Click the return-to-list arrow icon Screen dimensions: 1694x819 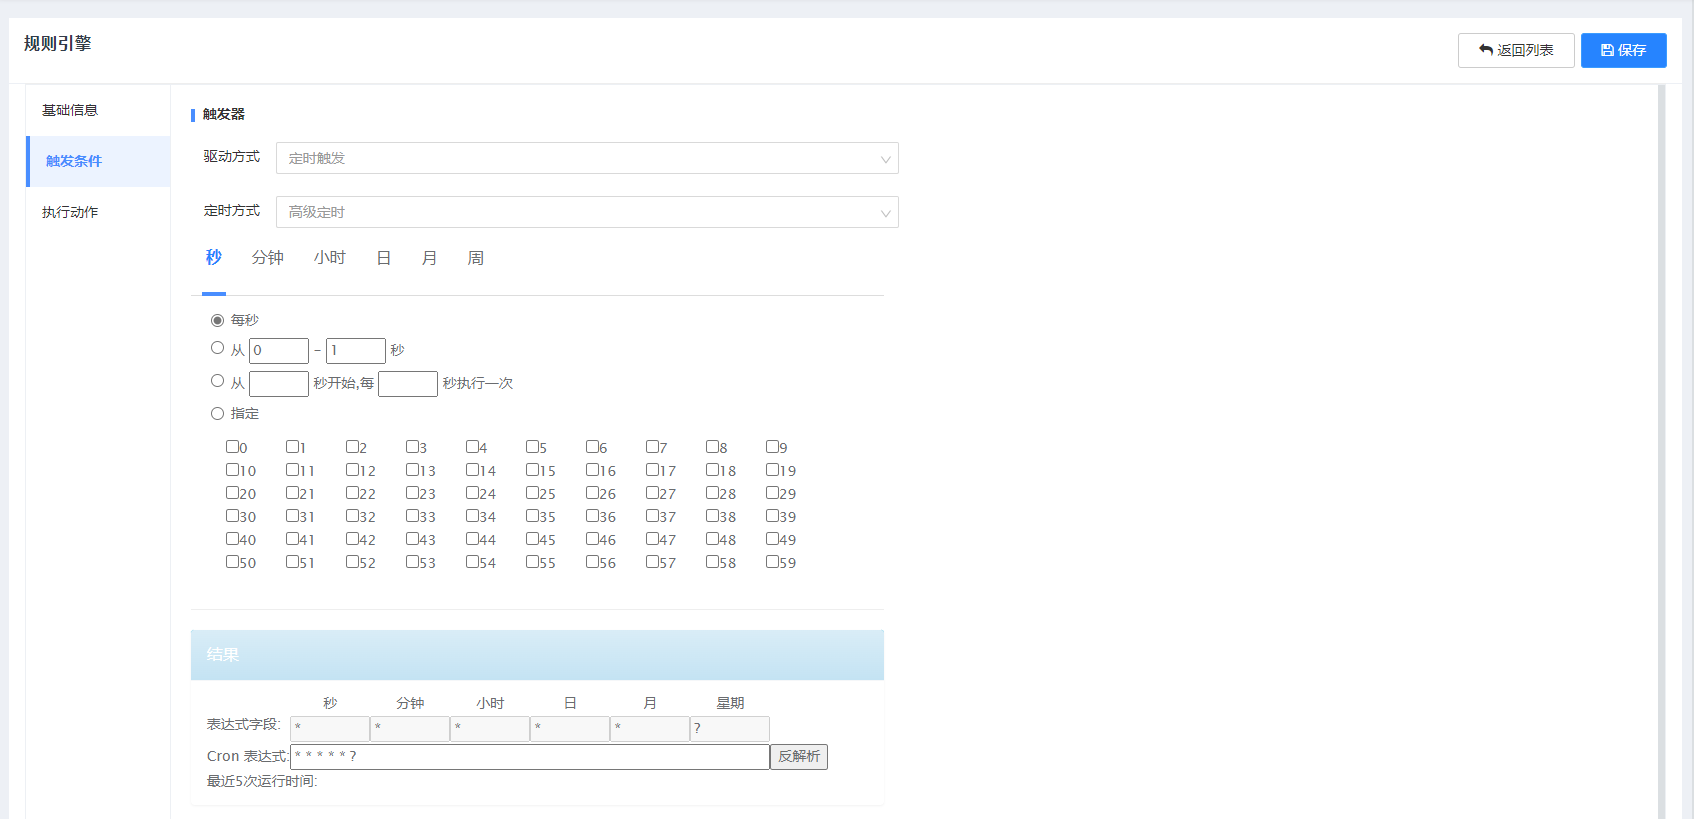tap(1486, 50)
